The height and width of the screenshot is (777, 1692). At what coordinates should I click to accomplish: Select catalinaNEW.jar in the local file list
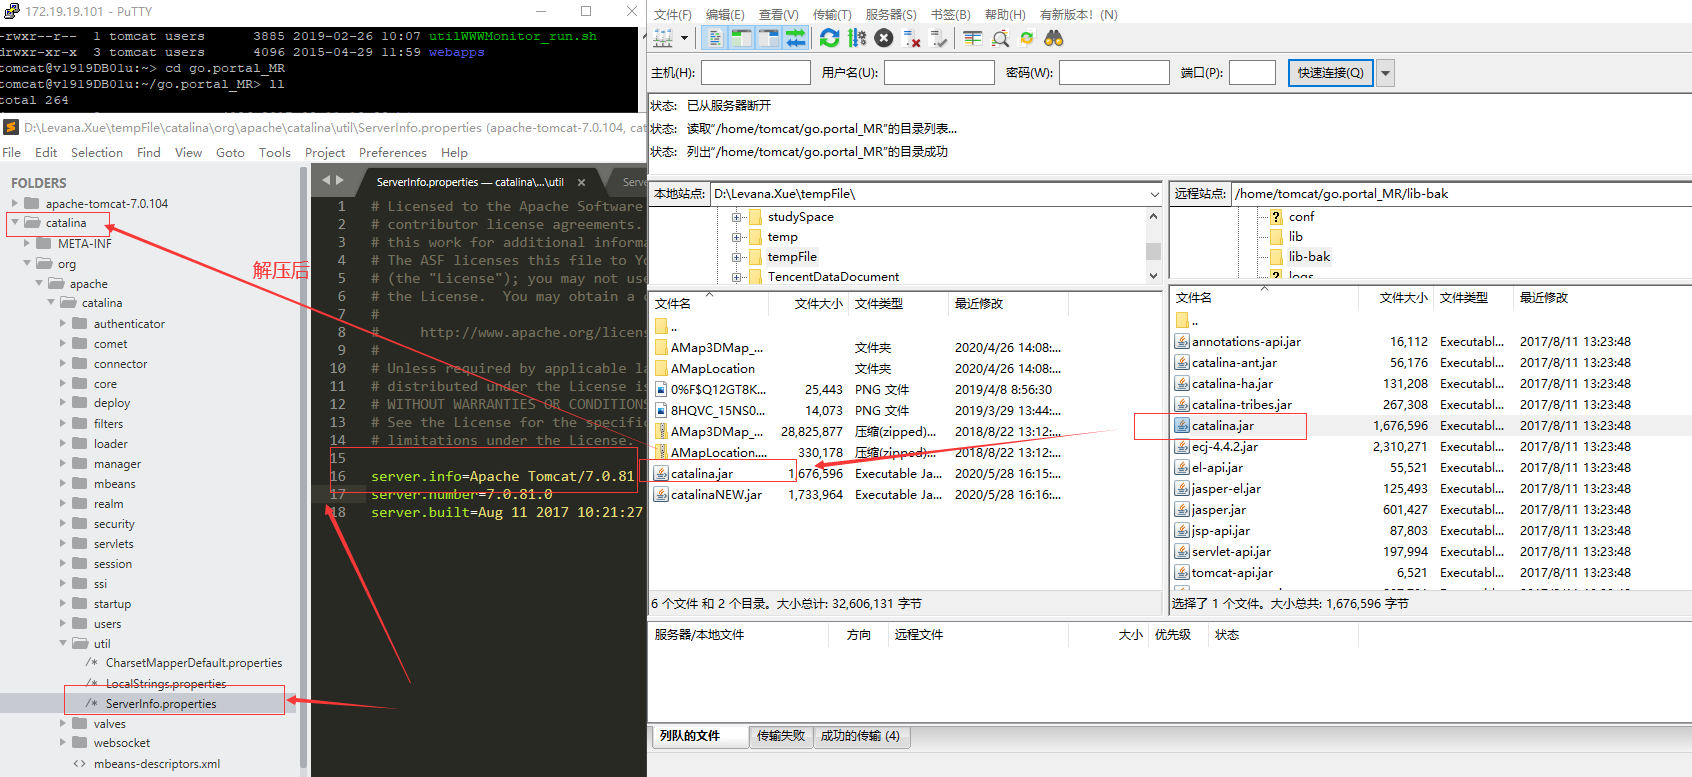click(716, 495)
